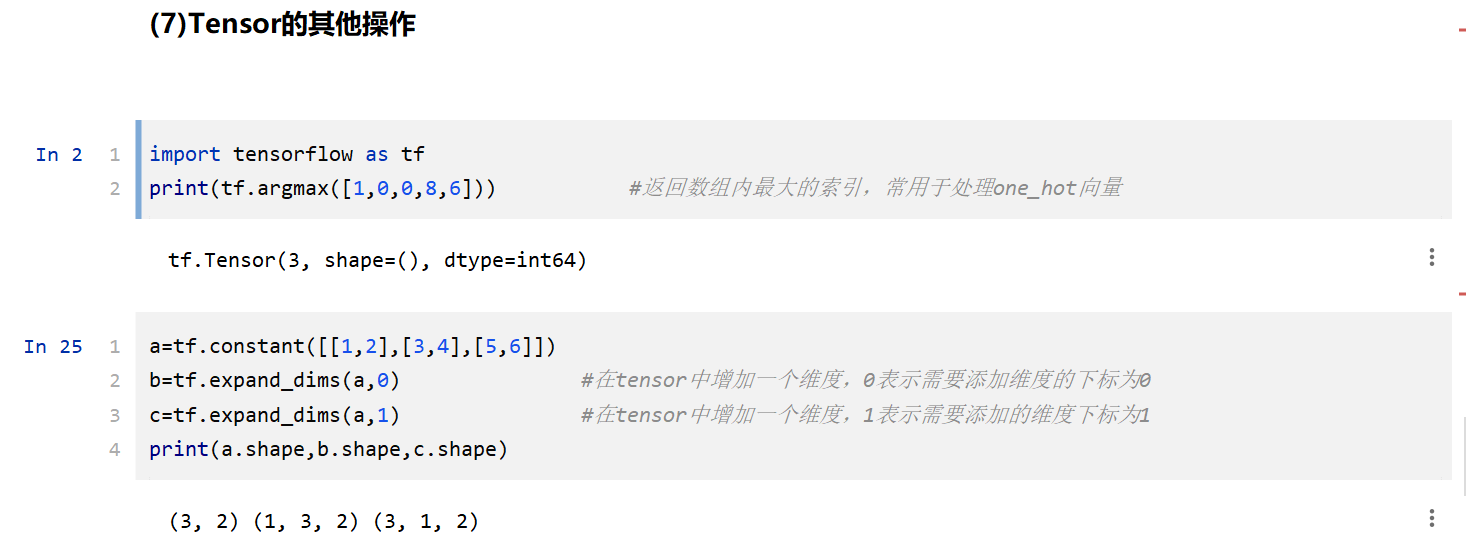
Task: Click line number 3 in cell In 25
Action: (115, 415)
